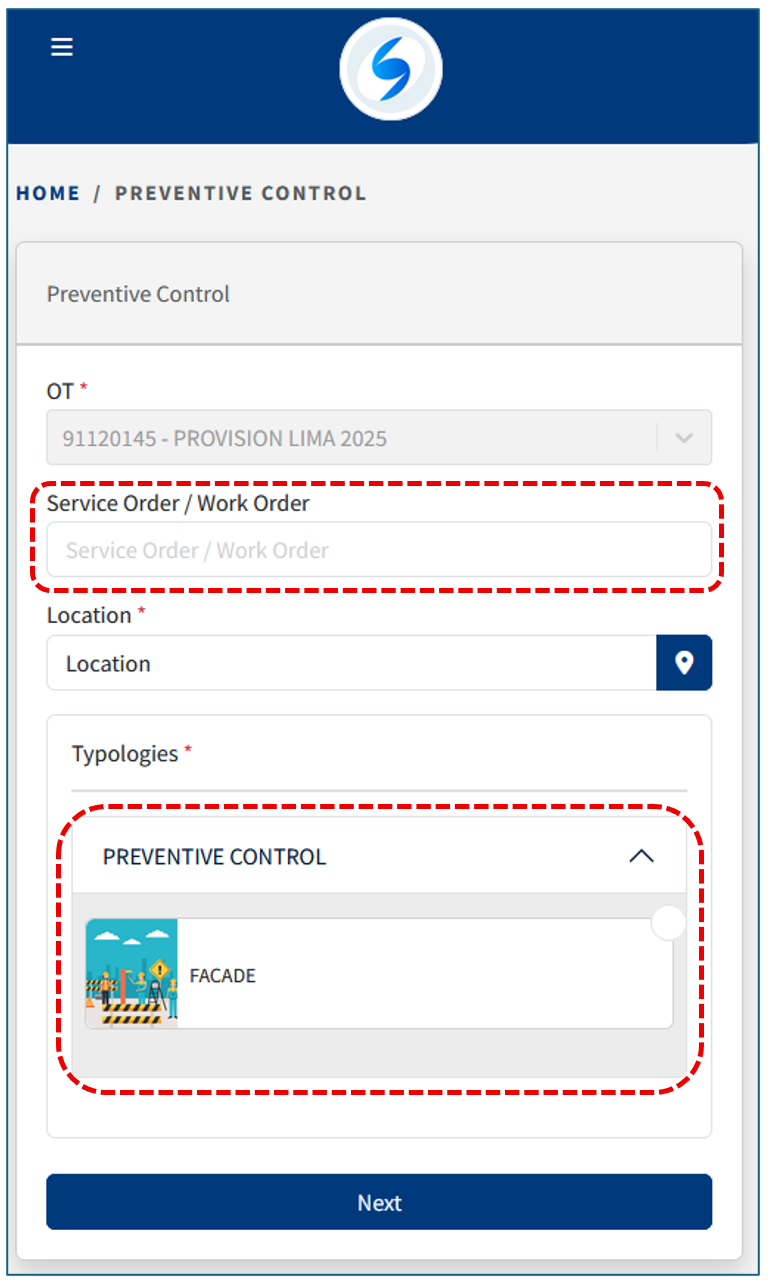The image size is (768, 1285).
Task: Select the FACADE typology radio circle
Action: (668, 923)
